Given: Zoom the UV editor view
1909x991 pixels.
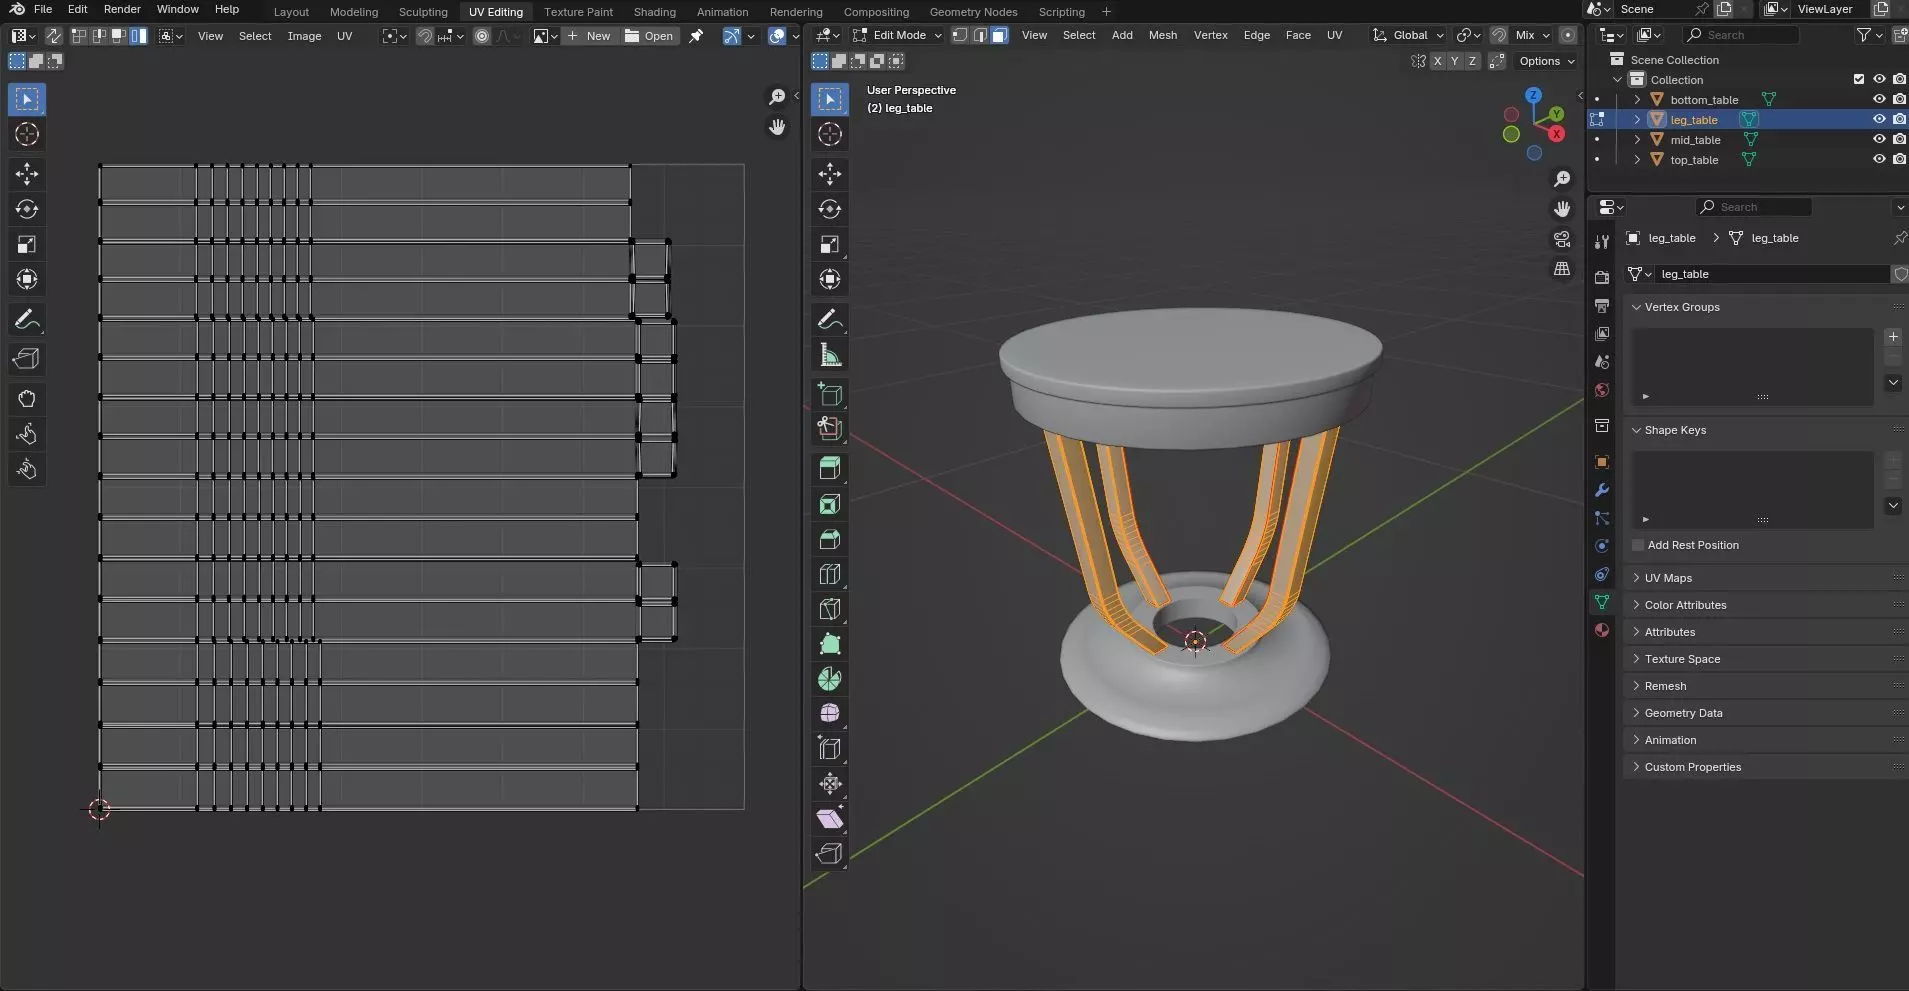Looking at the screenshot, I should click(777, 97).
